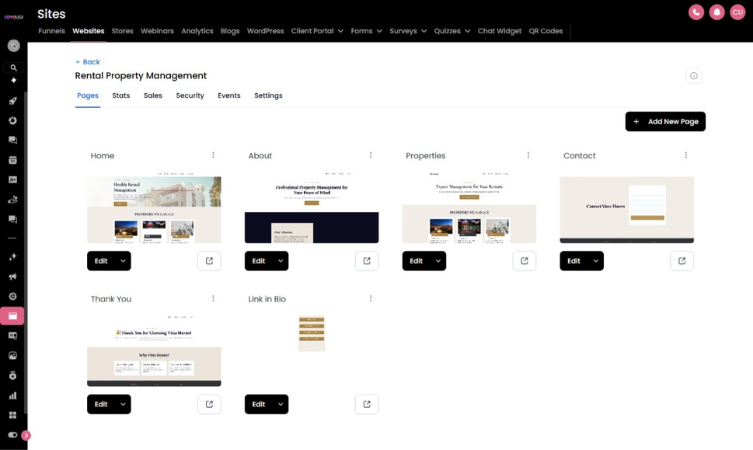Image resolution: width=753 pixels, height=450 pixels.
Task: Open Contact page external preview icon
Action: click(x=682, y=261)
